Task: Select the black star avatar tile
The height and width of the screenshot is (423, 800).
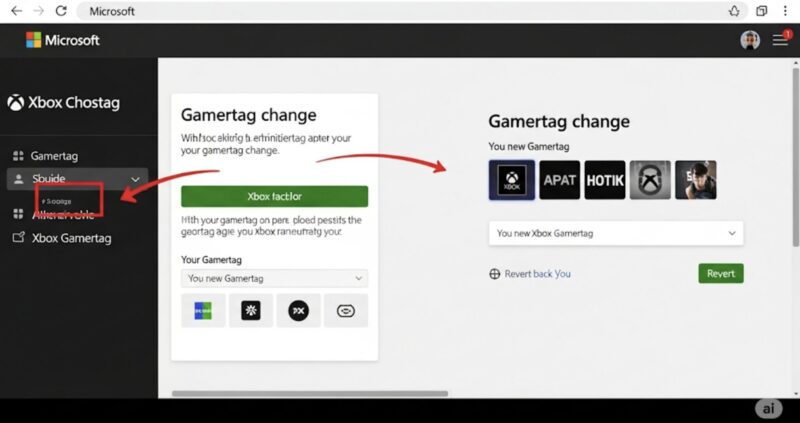Action: (251, 310)
